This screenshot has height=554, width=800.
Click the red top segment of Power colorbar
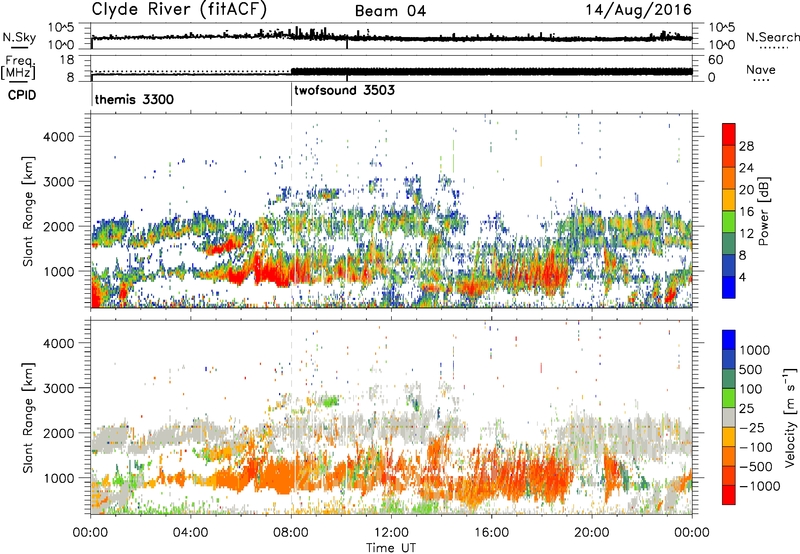point(729,134)
